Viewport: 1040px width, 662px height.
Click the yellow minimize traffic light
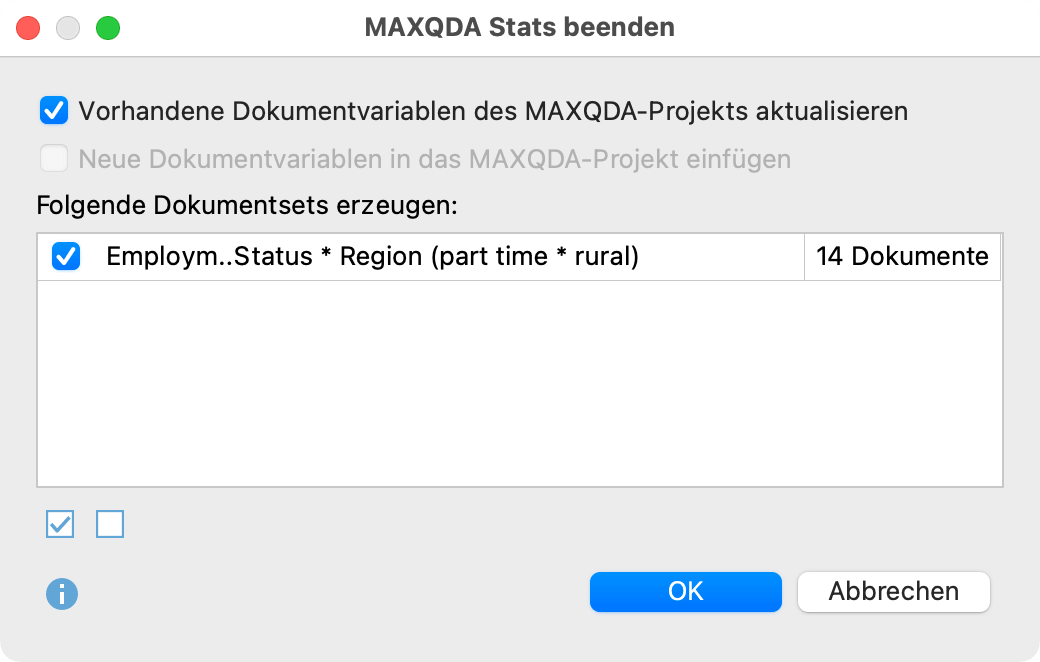pos(68,28)
